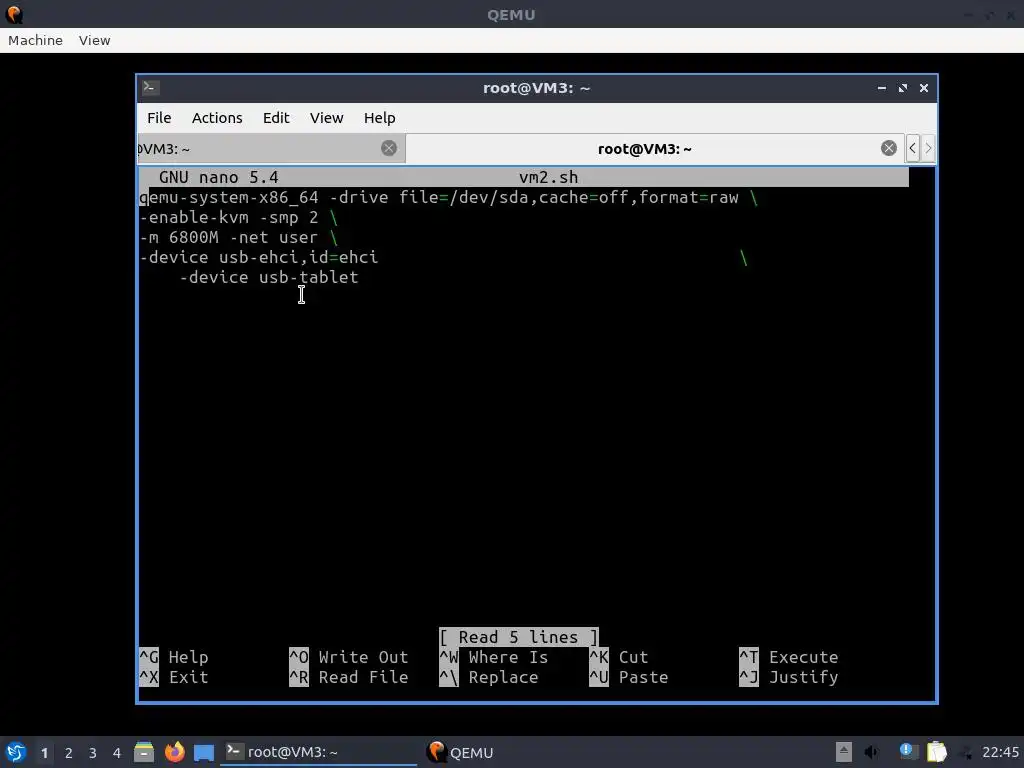
Task: Open the File menu in terminal
Action: point(159,118)
